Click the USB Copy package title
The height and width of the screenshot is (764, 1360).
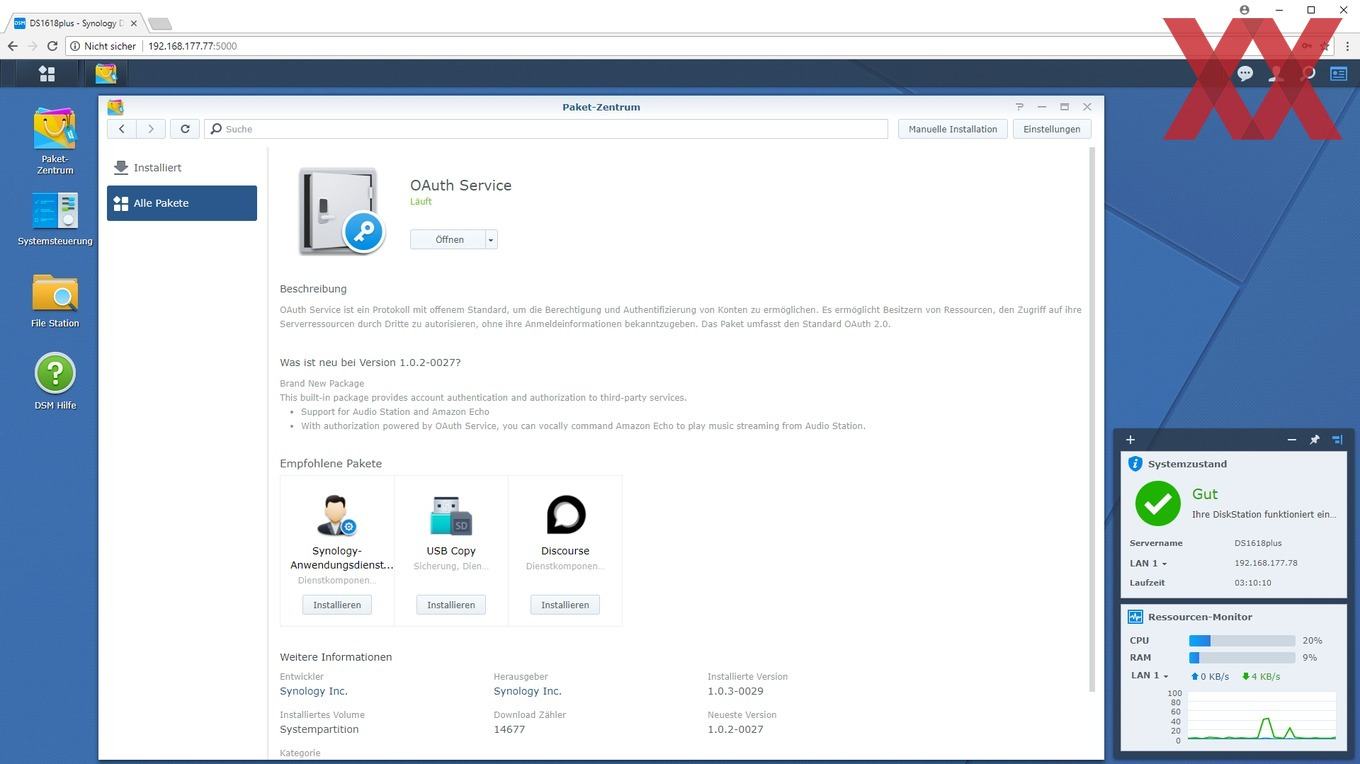coord(451,551)
